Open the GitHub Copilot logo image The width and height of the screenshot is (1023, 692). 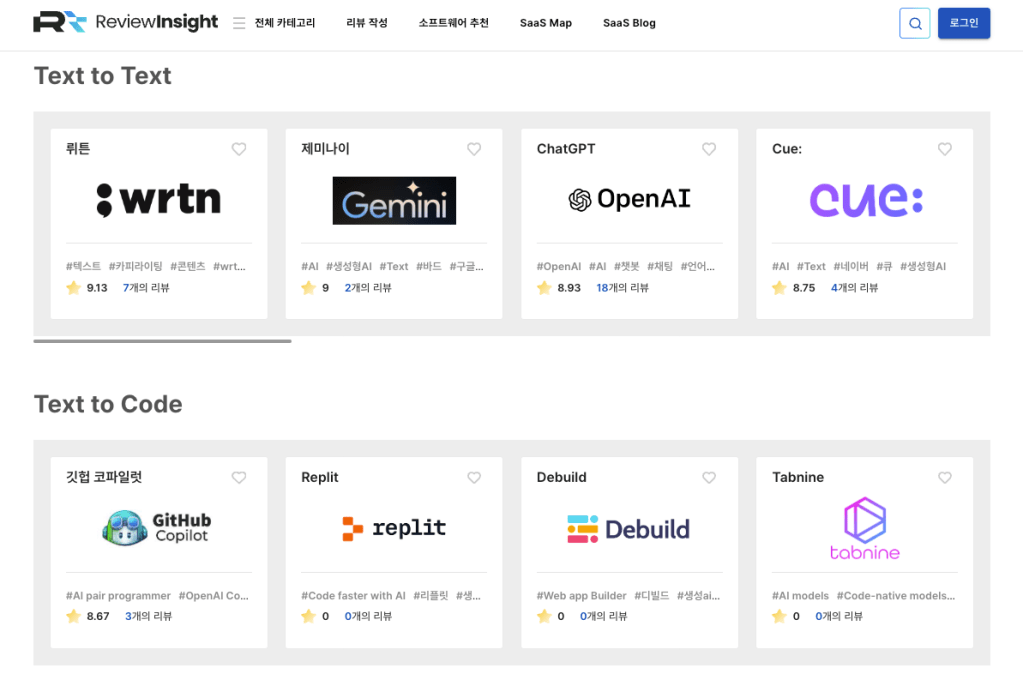point(158,527)
